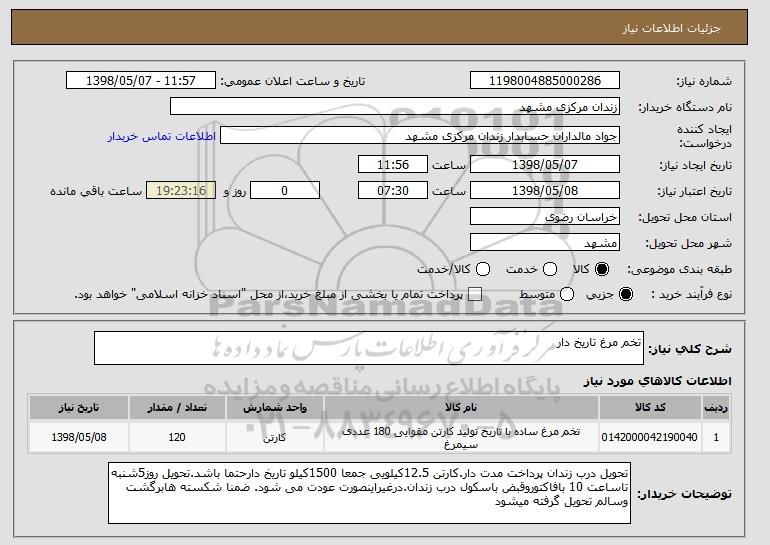
Task: Click the 1398/05/08 need date cell
Action: [x=79, y=437]
